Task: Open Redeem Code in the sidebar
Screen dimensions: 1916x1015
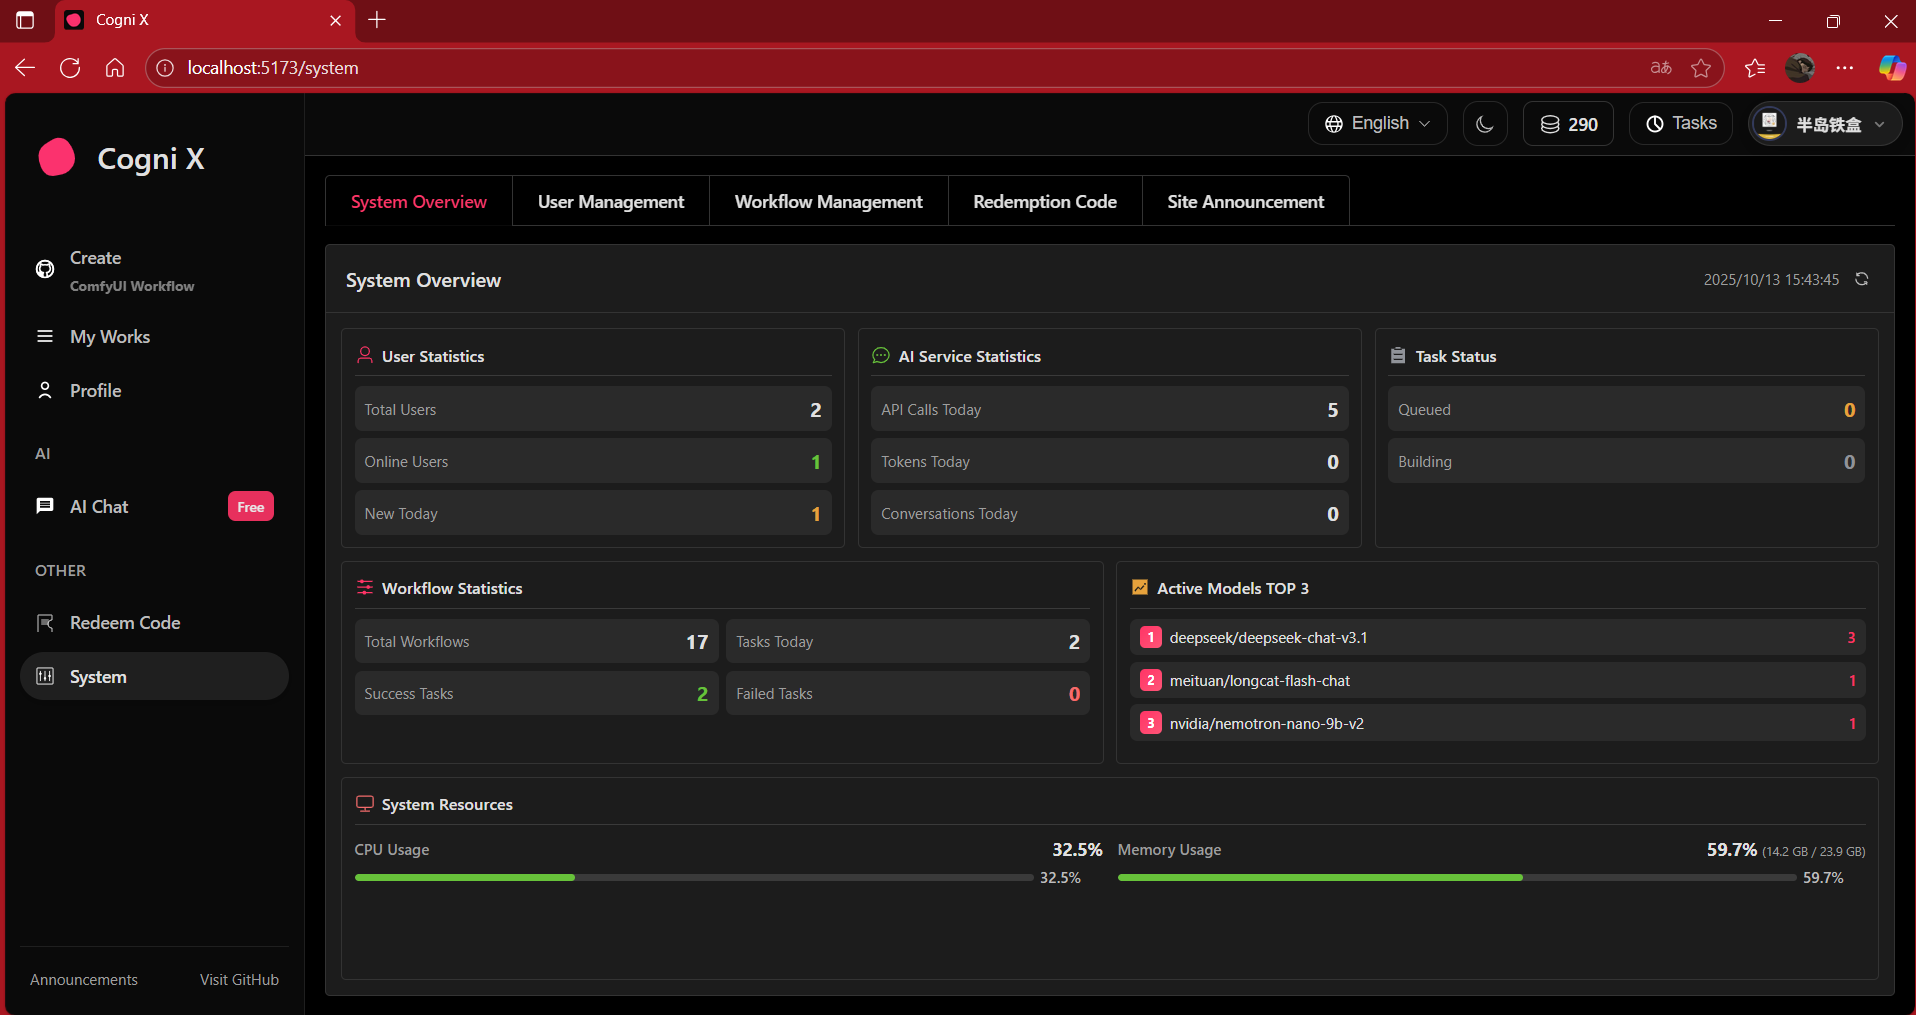Action: tap(124, 623)
